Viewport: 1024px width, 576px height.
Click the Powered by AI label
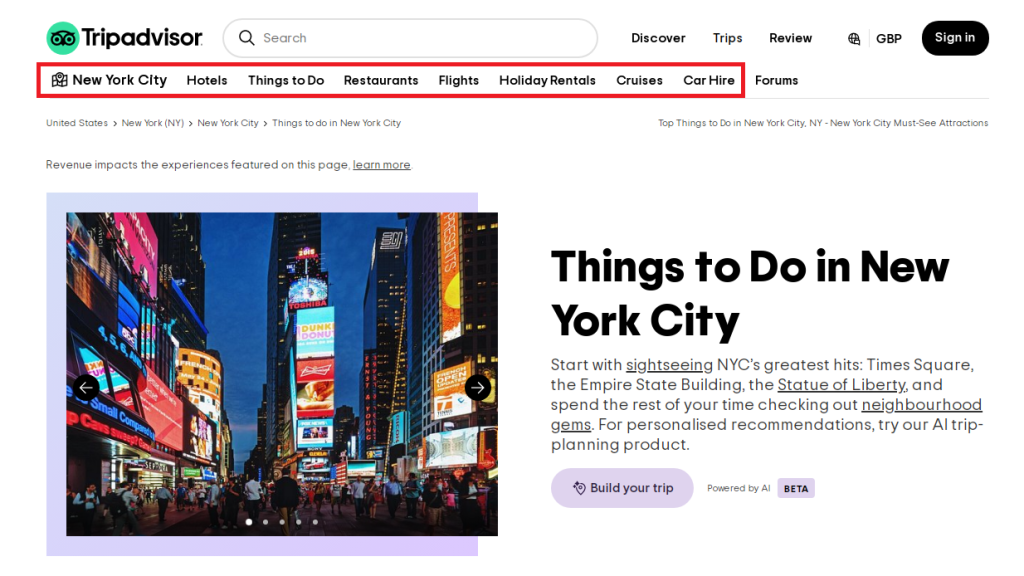click(739, 488)
